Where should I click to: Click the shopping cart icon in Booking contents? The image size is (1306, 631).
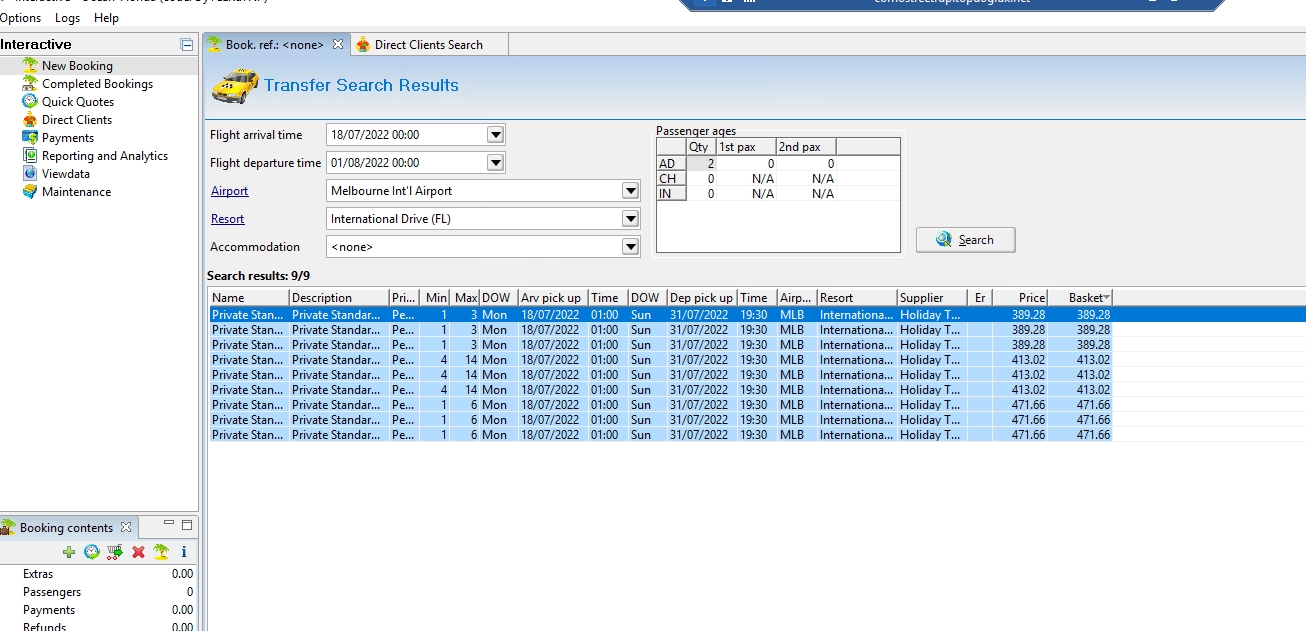point(115,552)
